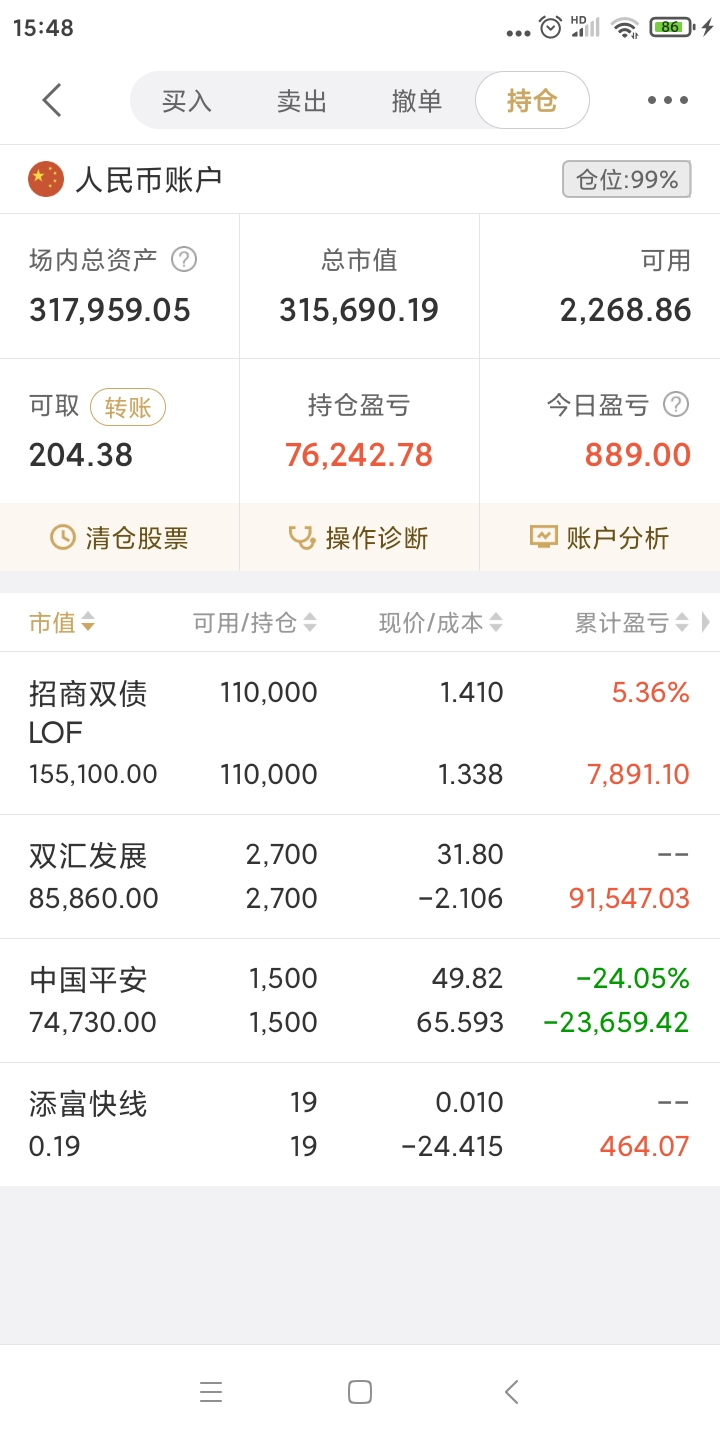Viewport: 720px width, 1440px height.
Task: Sort holdings by 可用/持仓 column
Action: coord(254,623)
